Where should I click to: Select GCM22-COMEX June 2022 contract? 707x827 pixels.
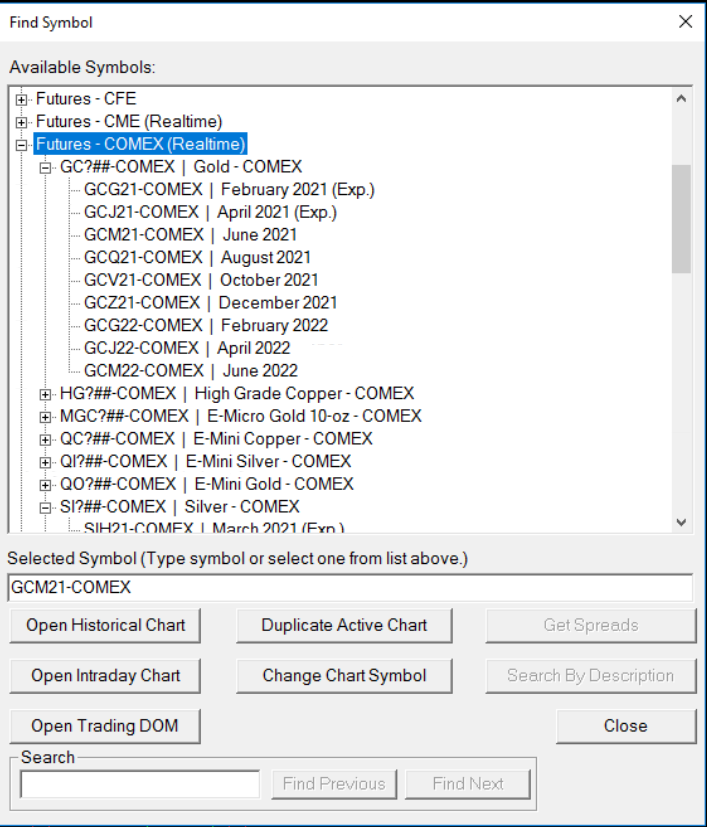pos(190,371)
